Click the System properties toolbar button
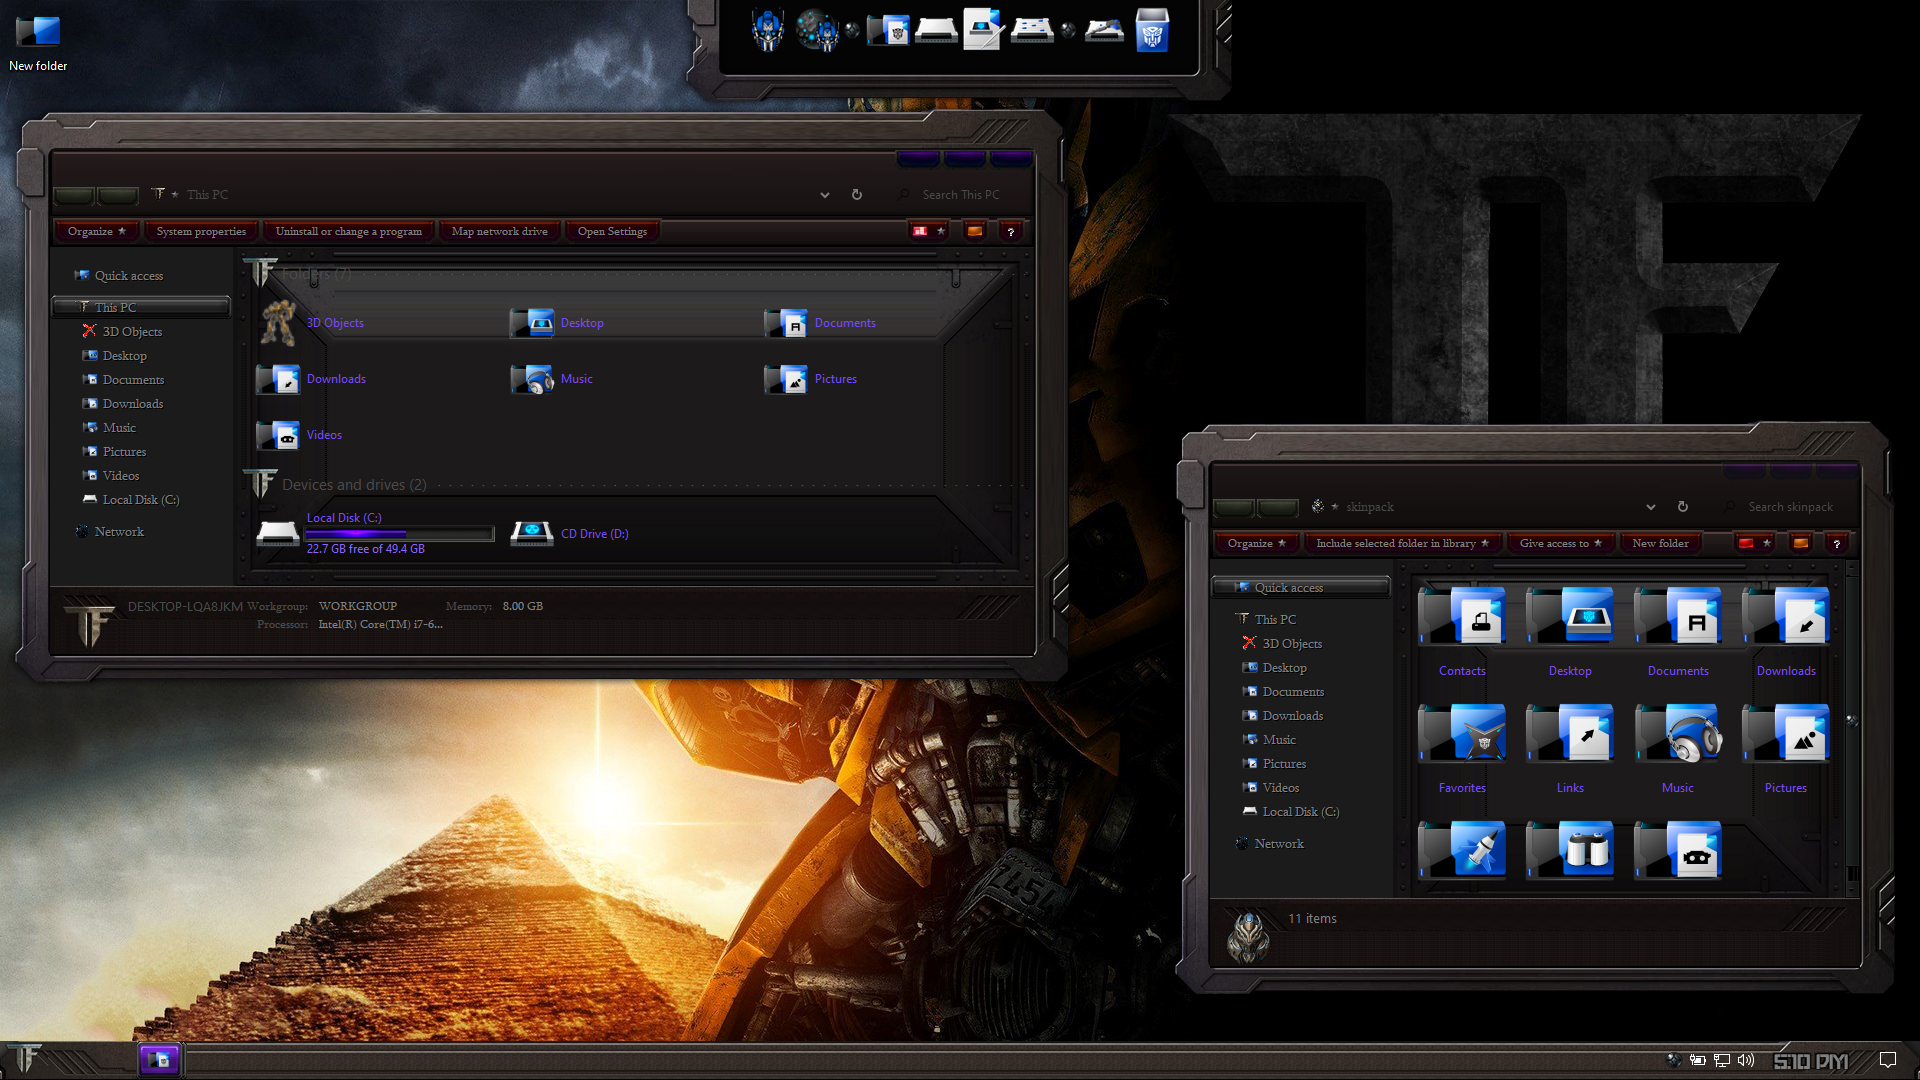This screenshot has width=1920, height=1080. [201, 232]
